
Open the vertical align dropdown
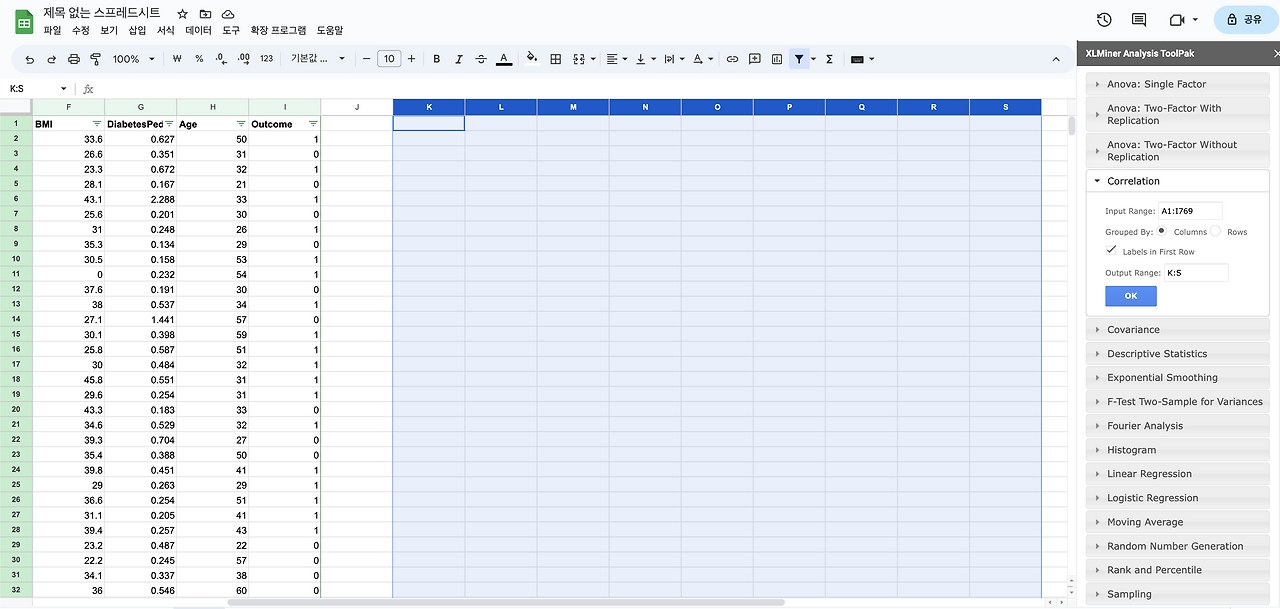(645, 59)
